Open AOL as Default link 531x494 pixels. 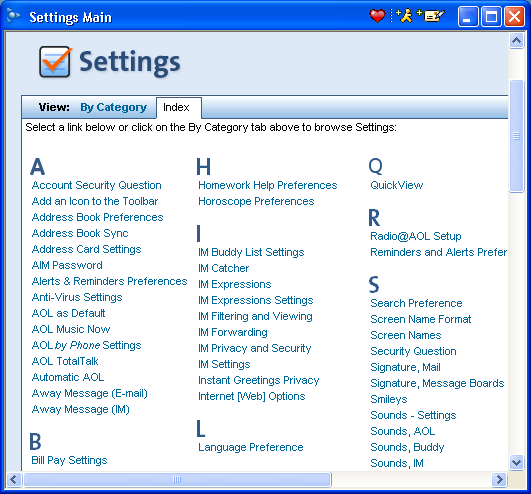(68, 313)
